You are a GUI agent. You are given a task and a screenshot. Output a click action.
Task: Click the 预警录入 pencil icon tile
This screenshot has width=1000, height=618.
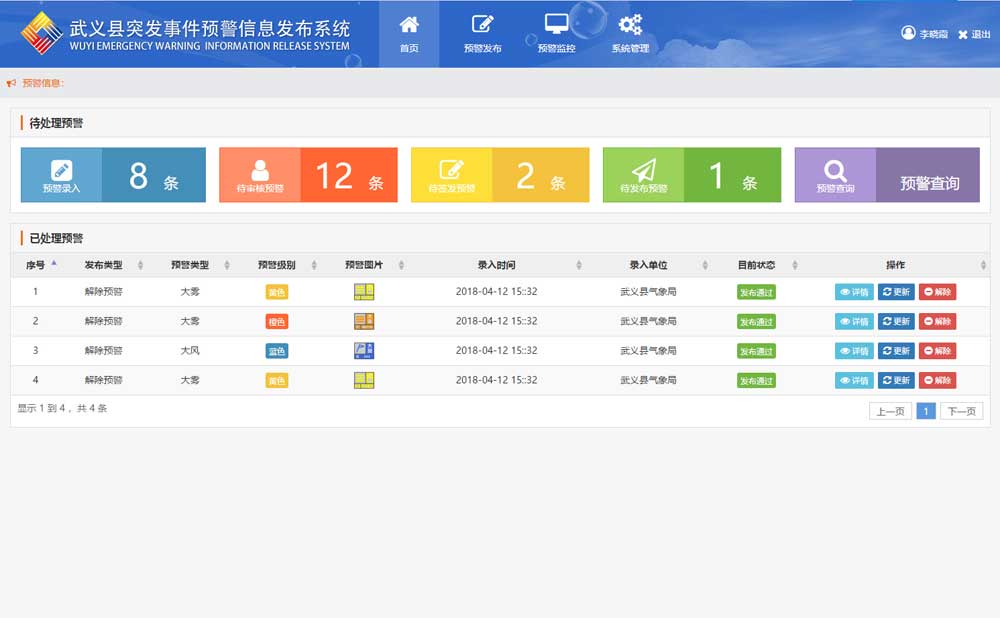pyautogui.click(x=61, y=175)
